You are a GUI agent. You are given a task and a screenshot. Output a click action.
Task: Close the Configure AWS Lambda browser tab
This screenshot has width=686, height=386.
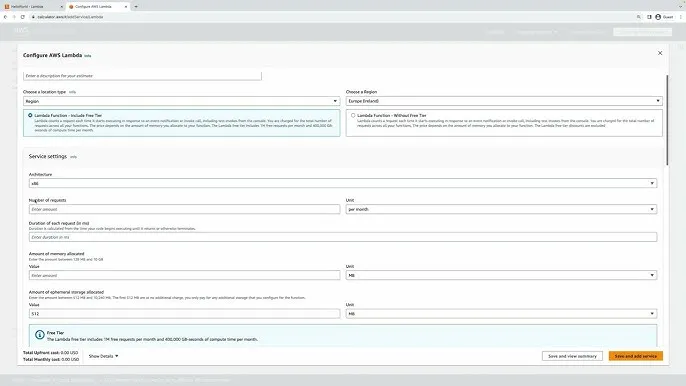(x=126, y=7)
